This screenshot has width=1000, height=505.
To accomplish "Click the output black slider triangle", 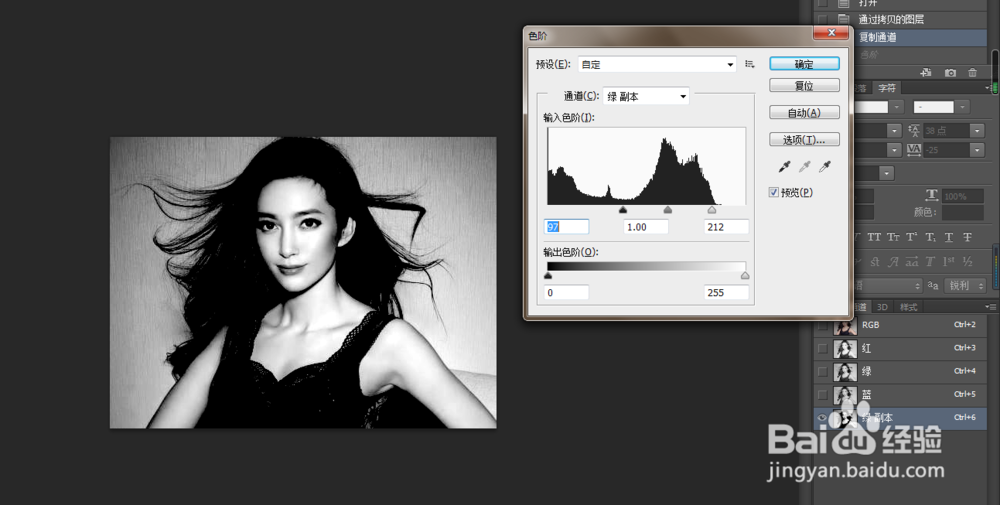I will [x=548, y=276].
